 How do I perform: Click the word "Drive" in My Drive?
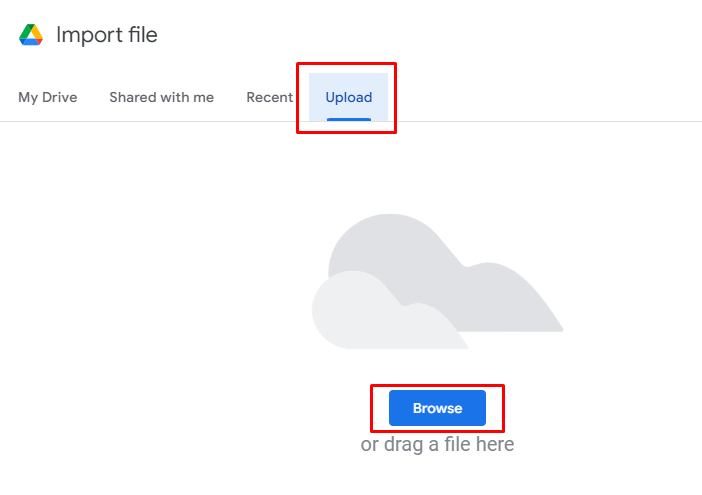(60, 97)
